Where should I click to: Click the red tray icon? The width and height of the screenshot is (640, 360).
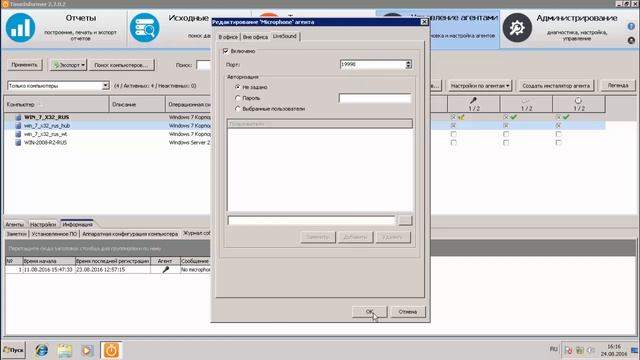(x=569, y=350)
